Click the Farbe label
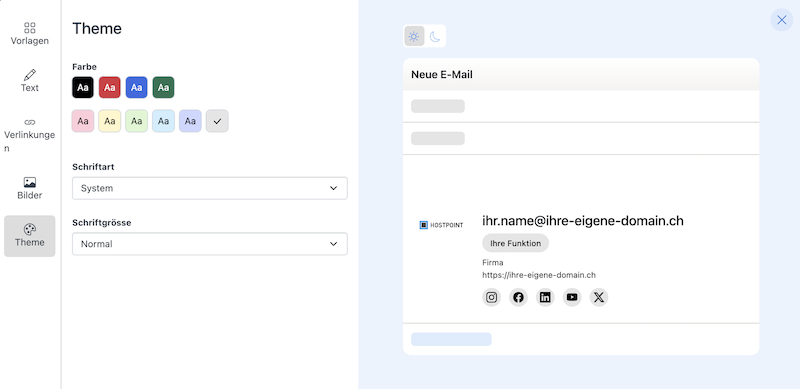Screen dimensions: 800x389 click(x=84, y=67)
